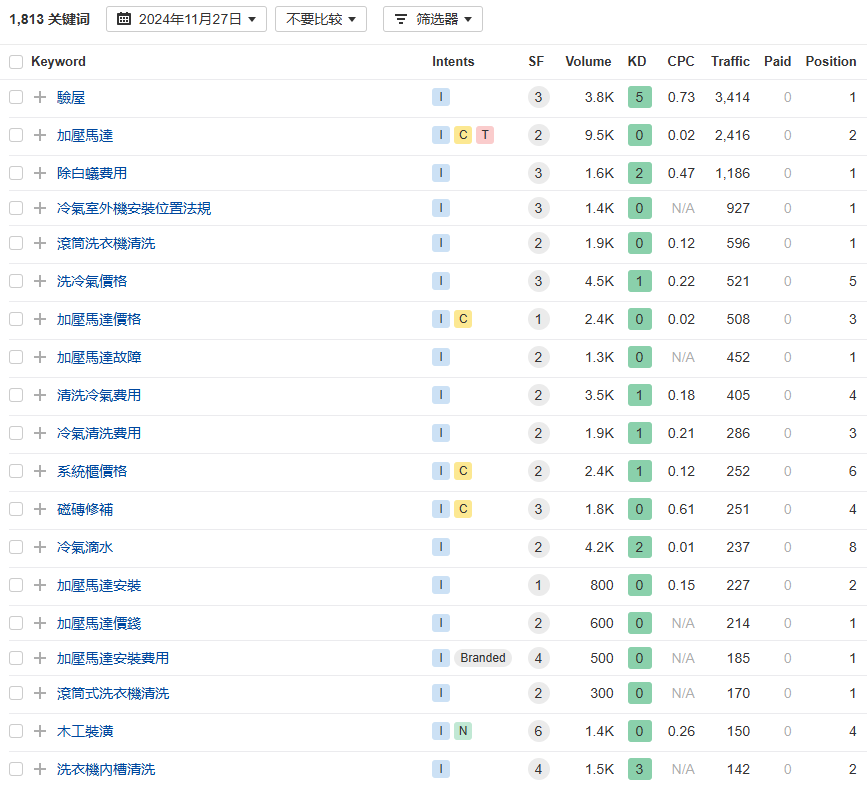Screen dimensions: 867x787
Task: Click SF count 1 for 加壓馬達安裝
Action: (x=539, y=585)
